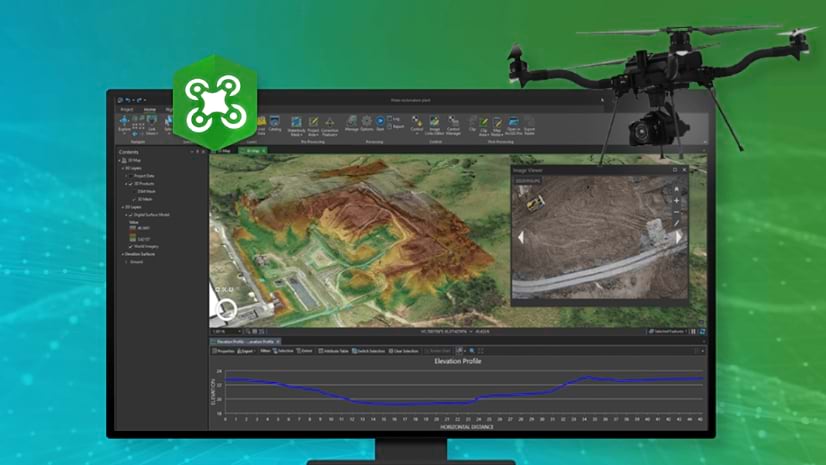The height and width of the screenshot is (465, 826).
Task: Click the blue elevation profile line
Action: (x=464, y=392)
